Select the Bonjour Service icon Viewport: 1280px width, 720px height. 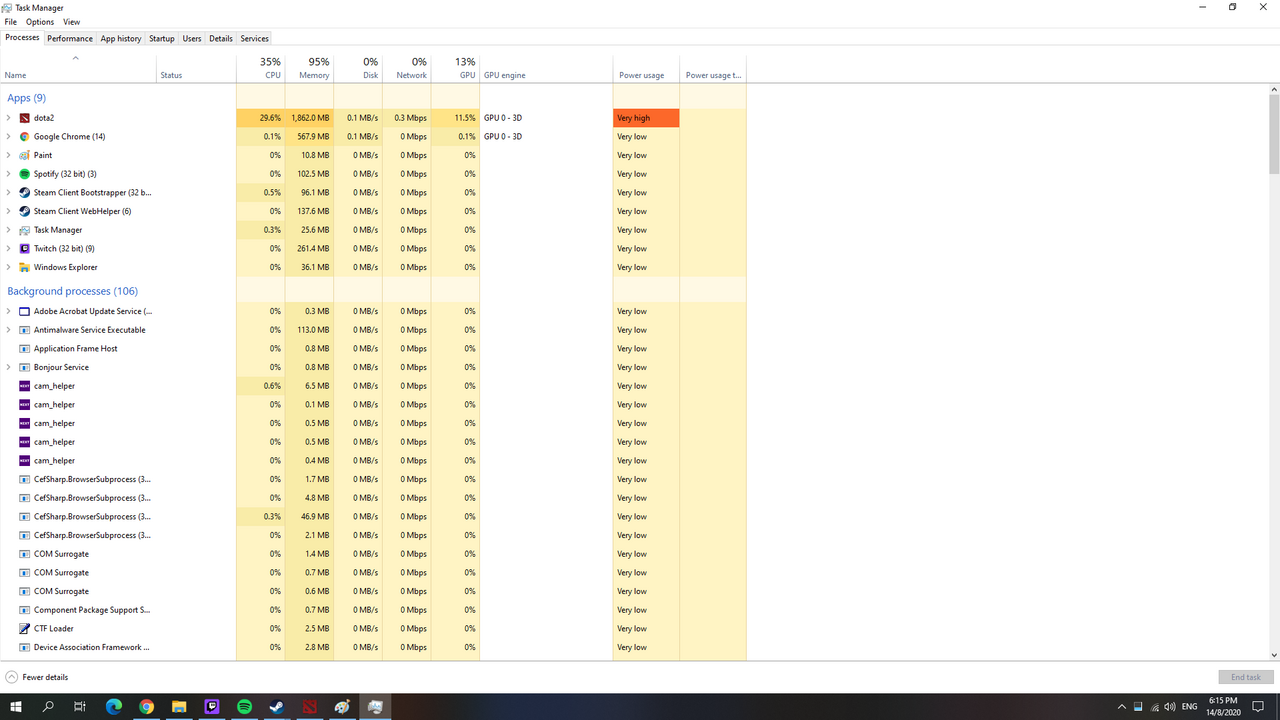(x=25, y=367)
